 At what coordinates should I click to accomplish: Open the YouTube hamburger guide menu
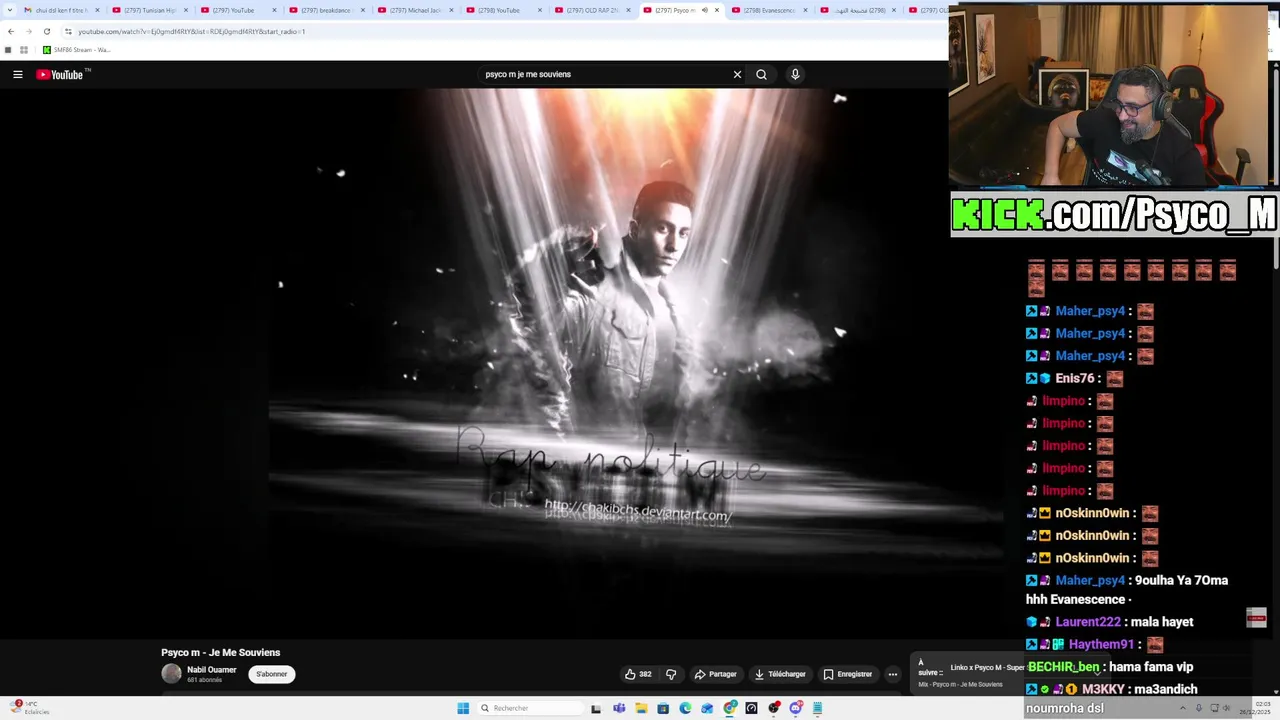click(17, 74)
